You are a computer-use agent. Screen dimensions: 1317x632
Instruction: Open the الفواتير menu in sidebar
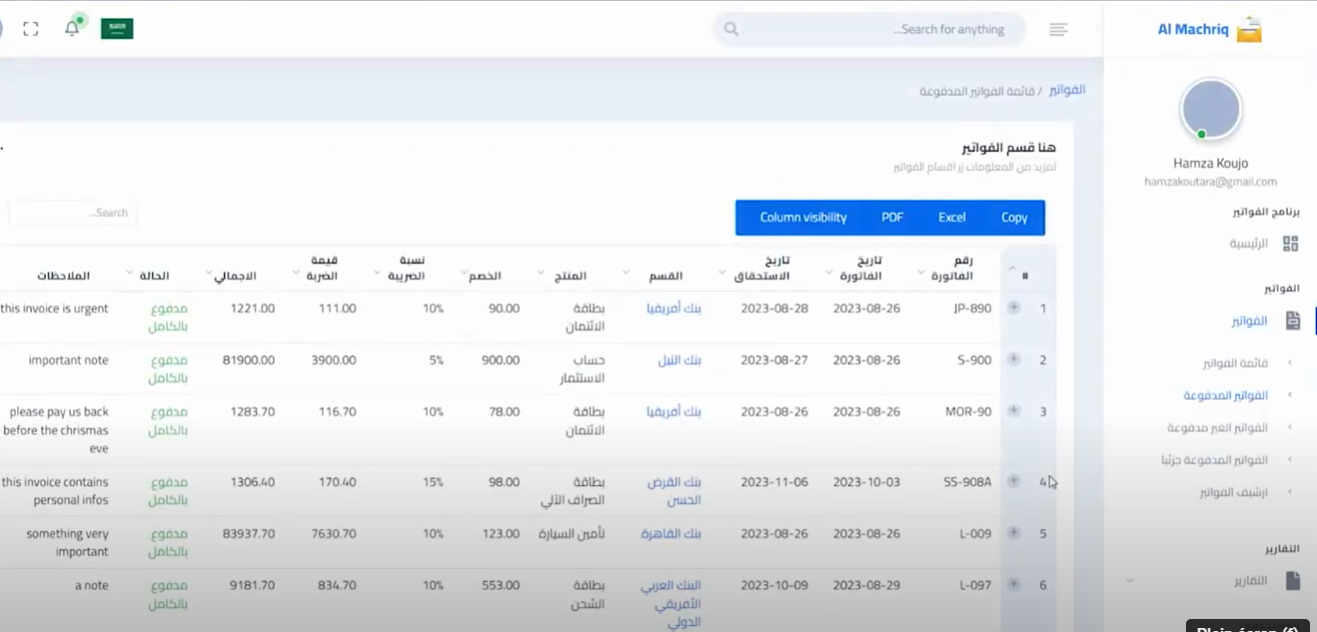(1250, 321)
